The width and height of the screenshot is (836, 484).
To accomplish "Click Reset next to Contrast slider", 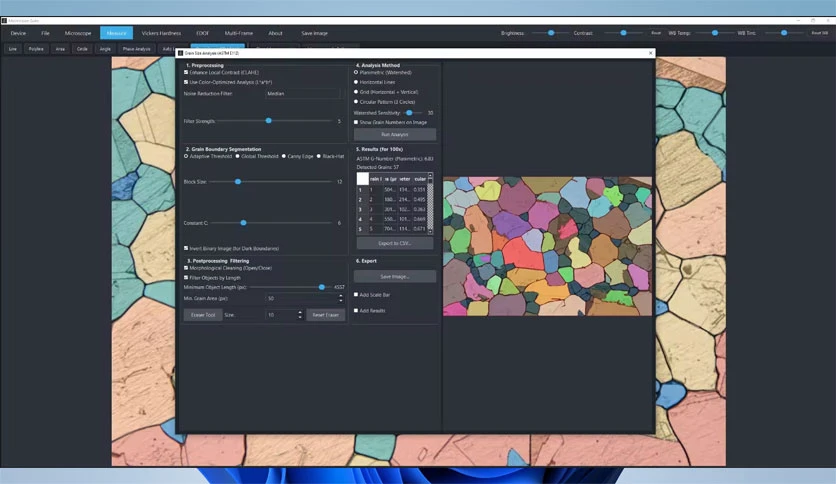I will coord(656,33).
